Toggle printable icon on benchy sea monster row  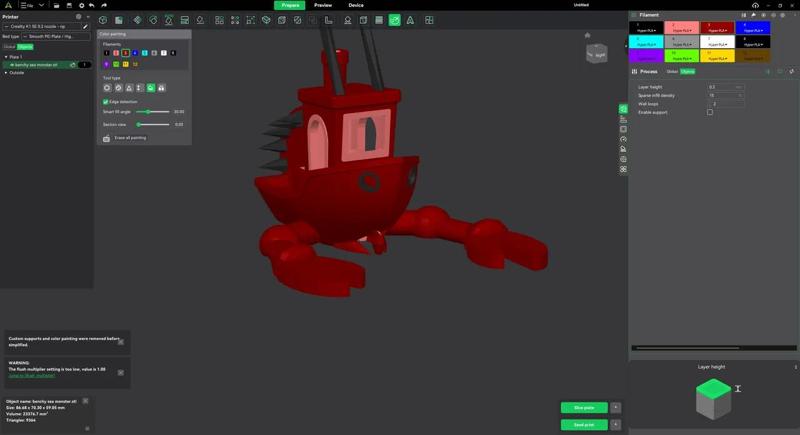[x=73, y=65]
